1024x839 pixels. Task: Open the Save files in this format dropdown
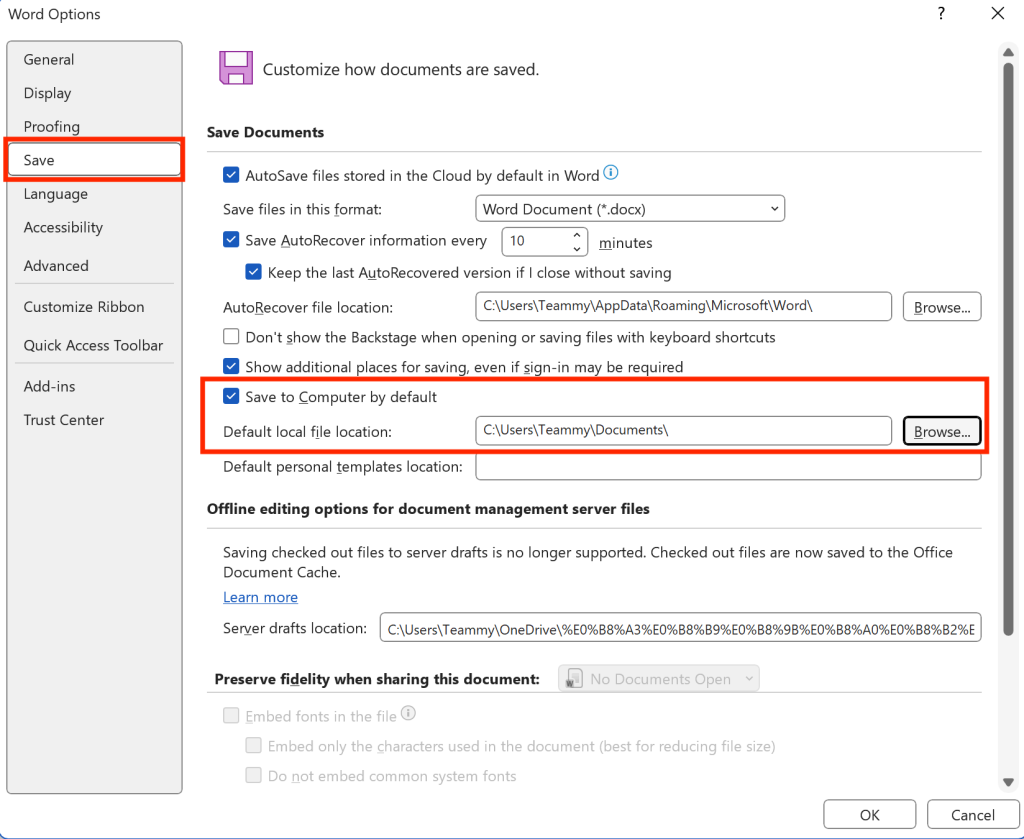point(630,209)
